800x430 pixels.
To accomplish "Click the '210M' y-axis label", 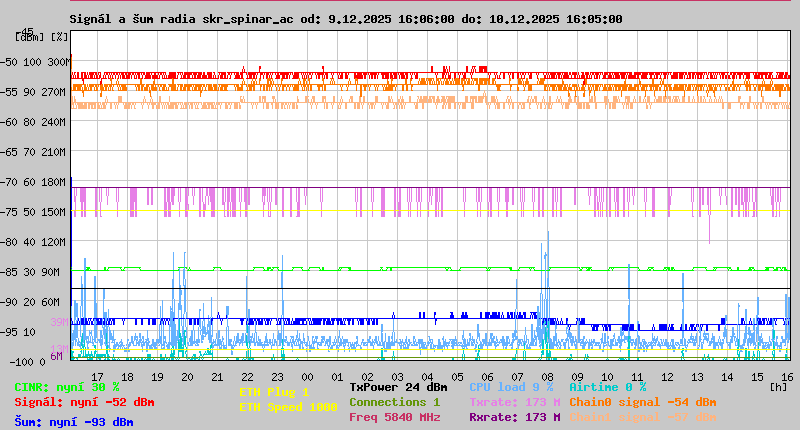I will [56, 152].
